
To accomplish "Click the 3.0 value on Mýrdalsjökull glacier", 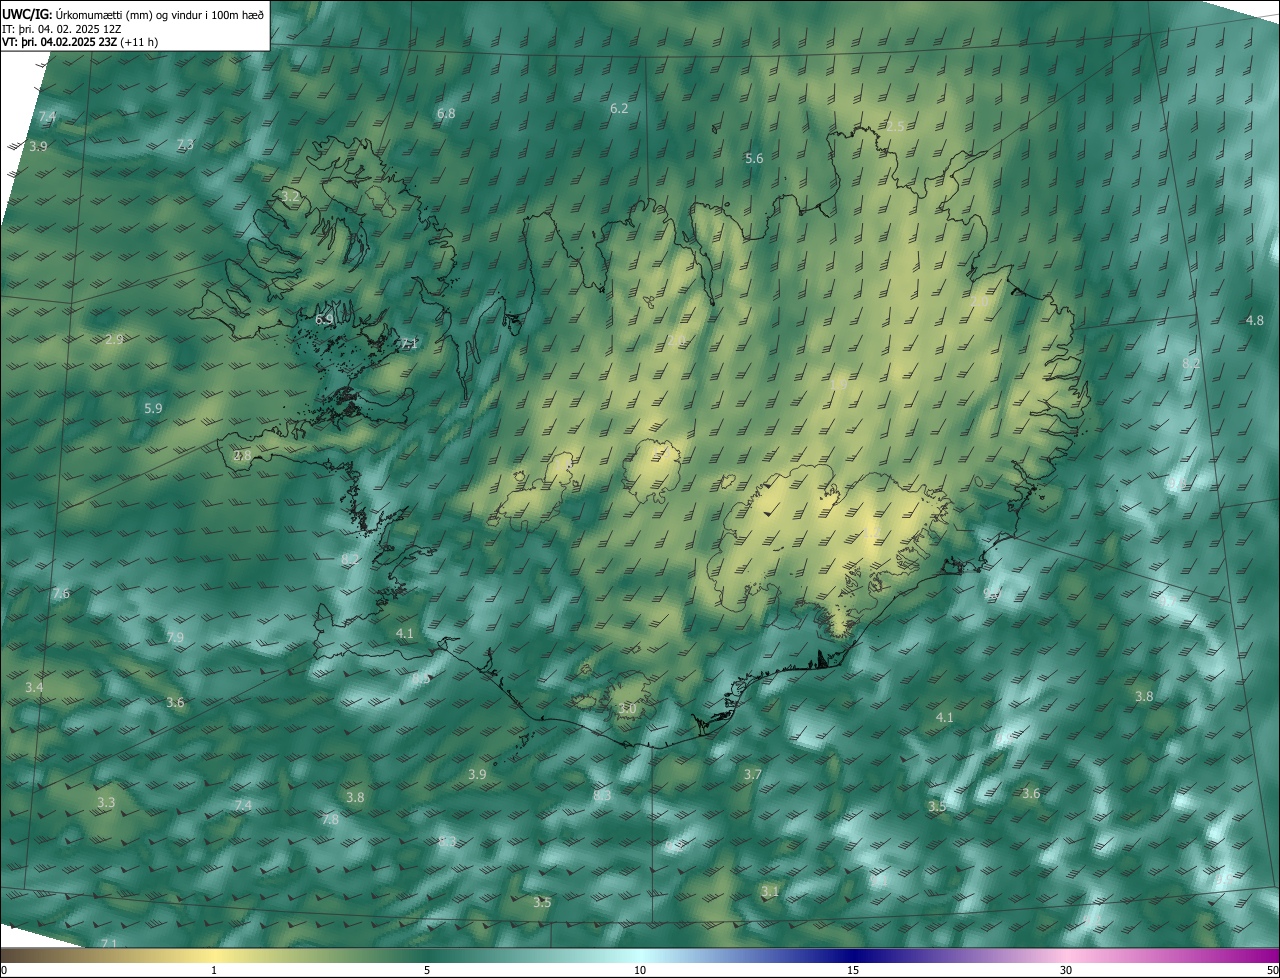I will tap(627, 709).
